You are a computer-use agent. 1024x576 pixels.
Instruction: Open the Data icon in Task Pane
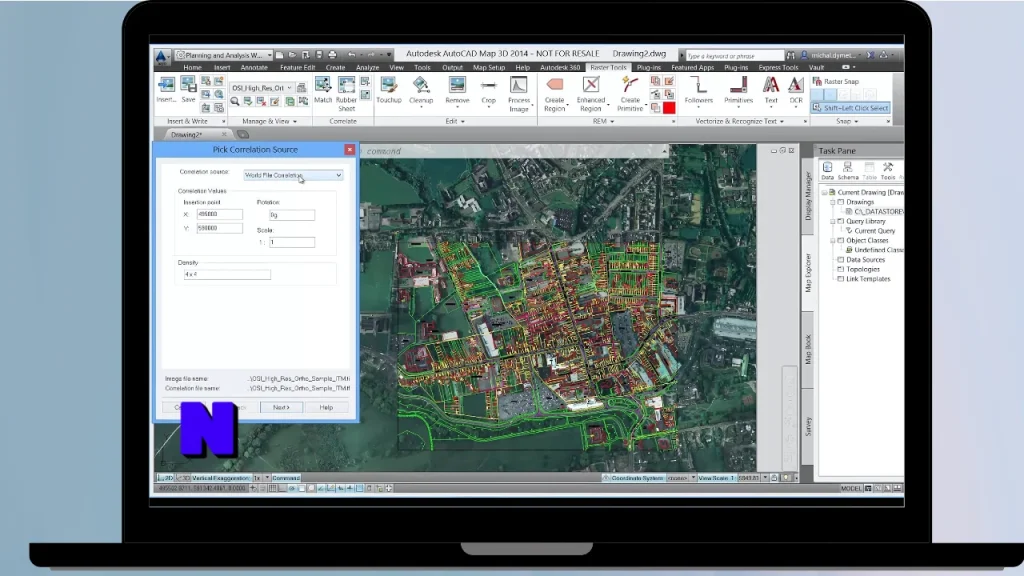pyautogui.click(x=827, y=170)
